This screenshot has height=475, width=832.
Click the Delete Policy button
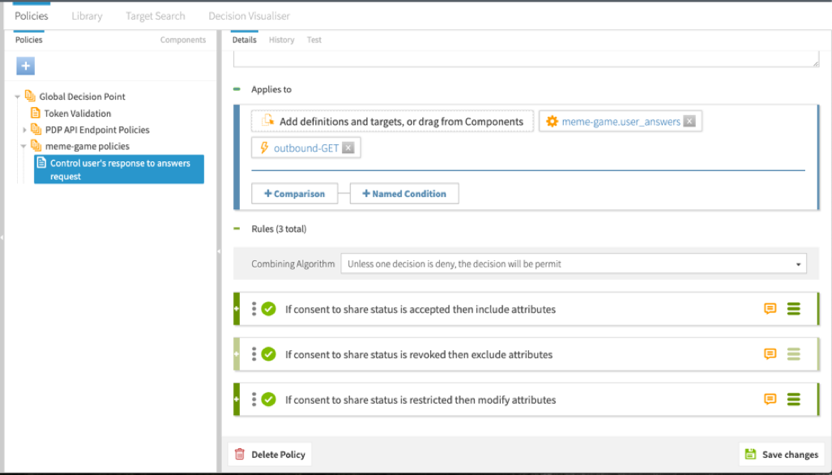(x=269, y=454)
